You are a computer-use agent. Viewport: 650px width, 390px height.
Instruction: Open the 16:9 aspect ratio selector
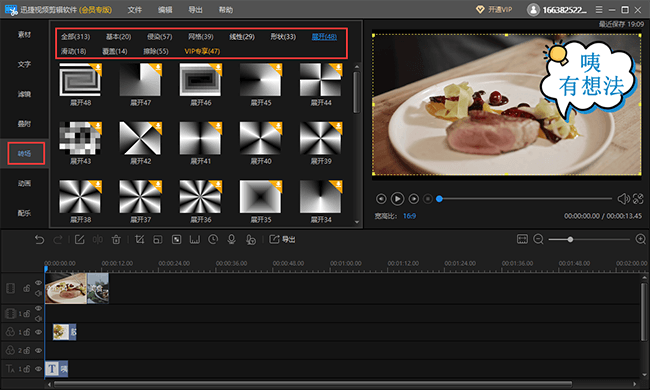[x=409, y=216]
